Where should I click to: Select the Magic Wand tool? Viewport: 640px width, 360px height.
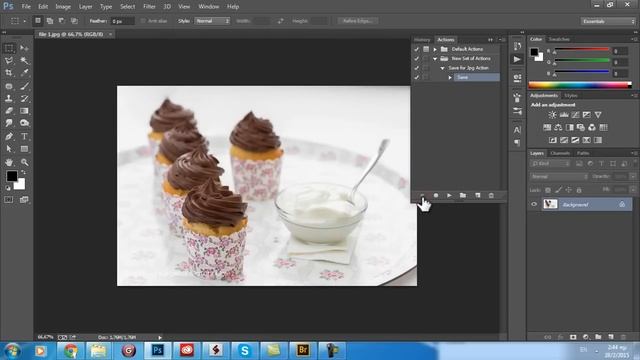[x=24, y=61]
